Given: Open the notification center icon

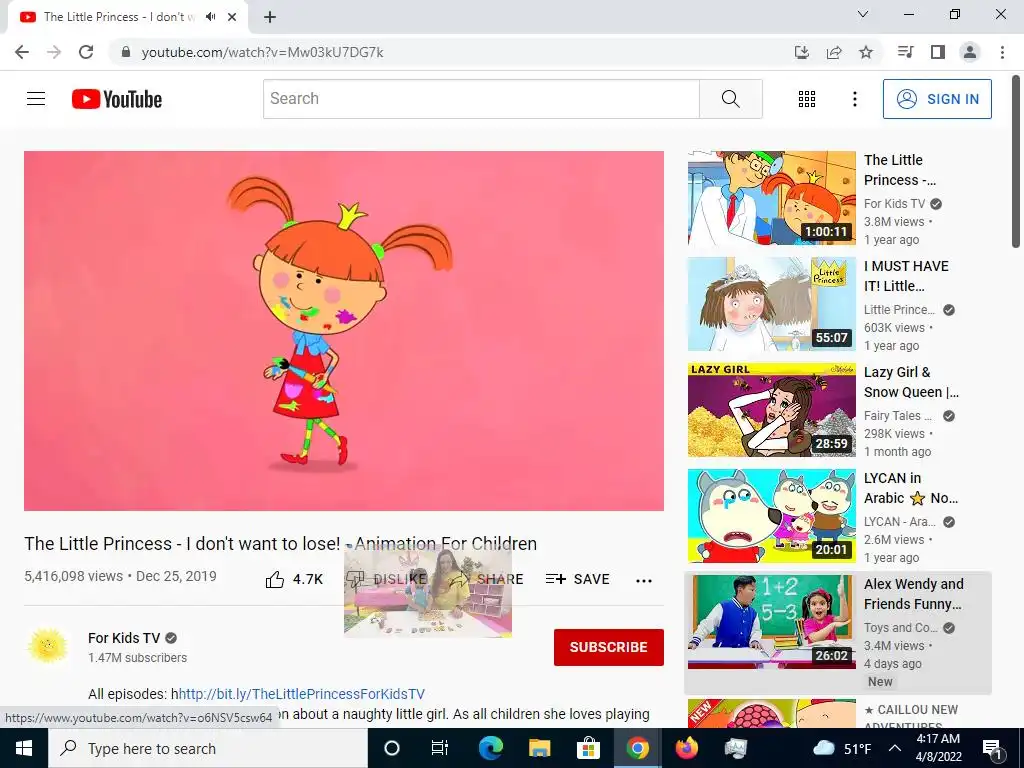Looking at the screenshot, I should tap(992, 748).
